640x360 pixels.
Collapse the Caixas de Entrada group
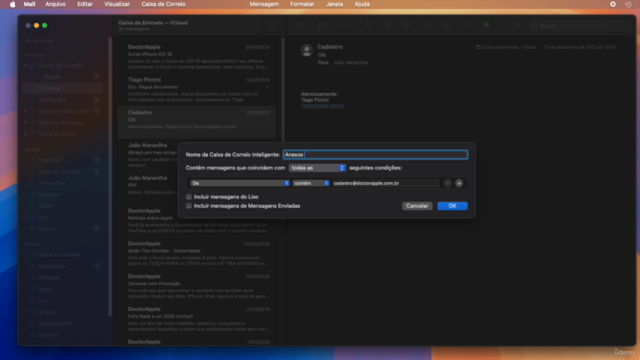[x=26, y=65]
